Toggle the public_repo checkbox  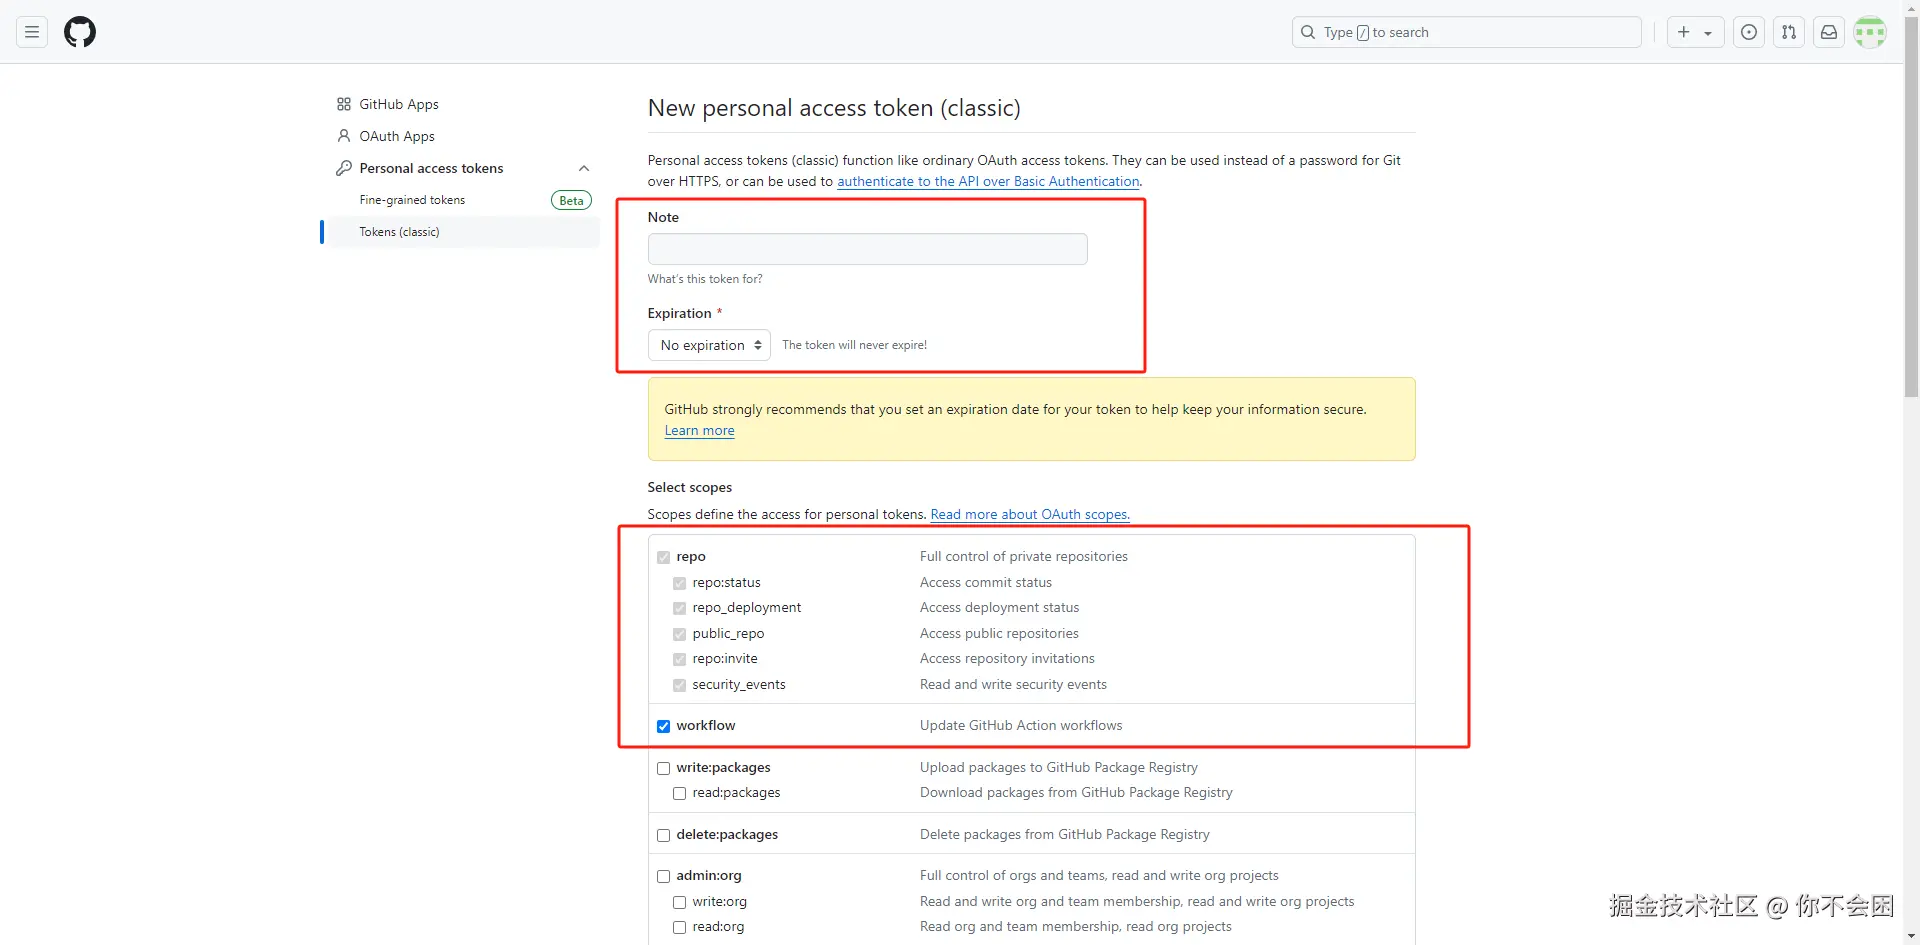click(x=679, y=634)
